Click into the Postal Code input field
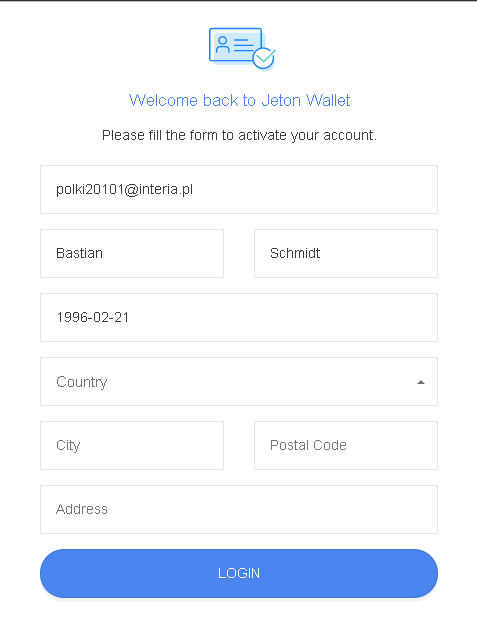This screenshot has height=633, width=477. (346, 446)
